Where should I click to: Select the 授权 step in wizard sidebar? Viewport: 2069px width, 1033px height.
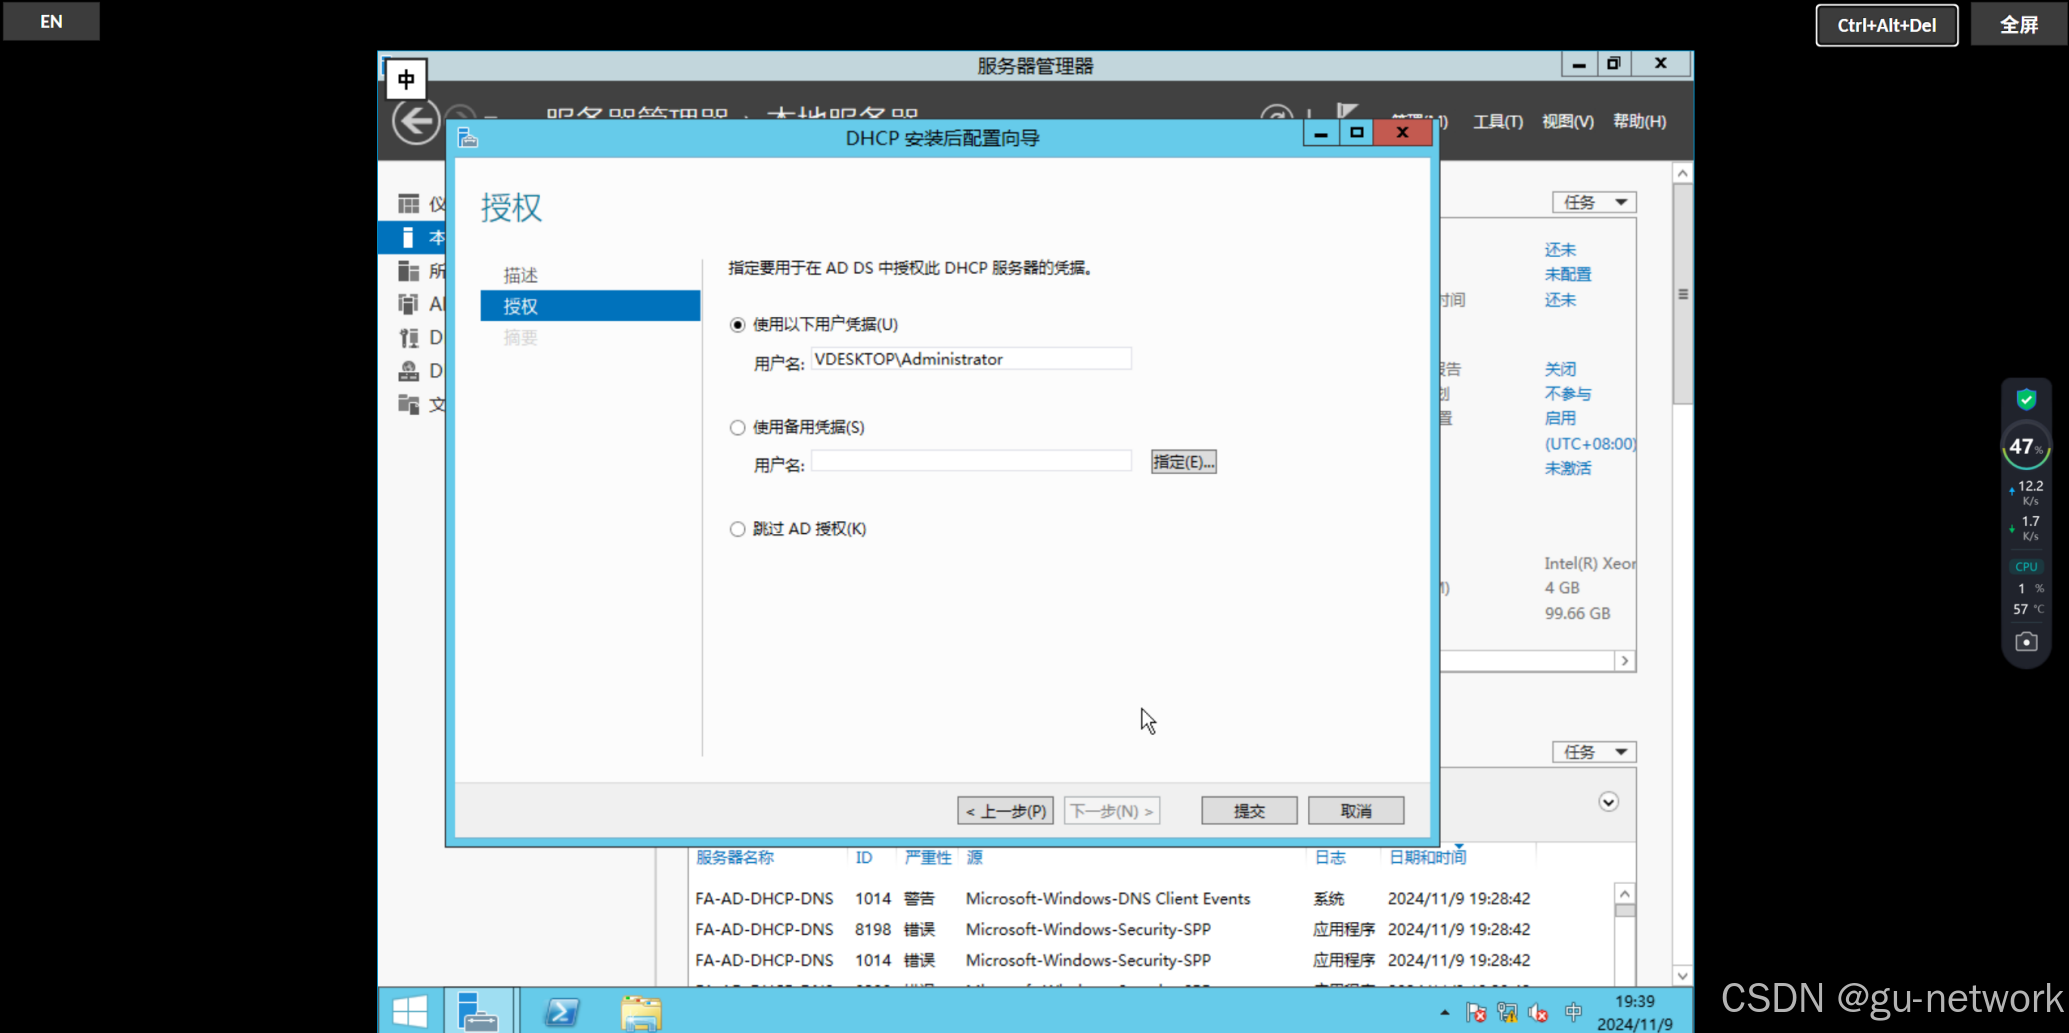tap(590, 306)
